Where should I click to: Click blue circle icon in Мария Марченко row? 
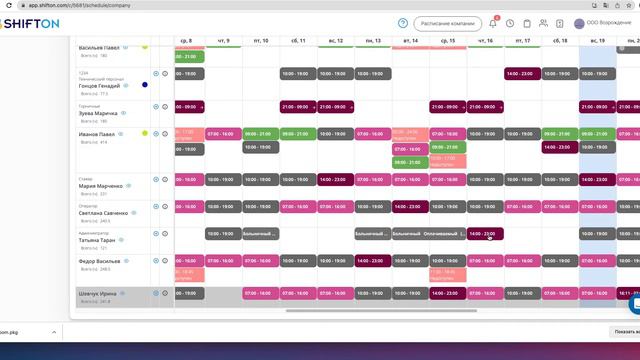coord(156,179)
